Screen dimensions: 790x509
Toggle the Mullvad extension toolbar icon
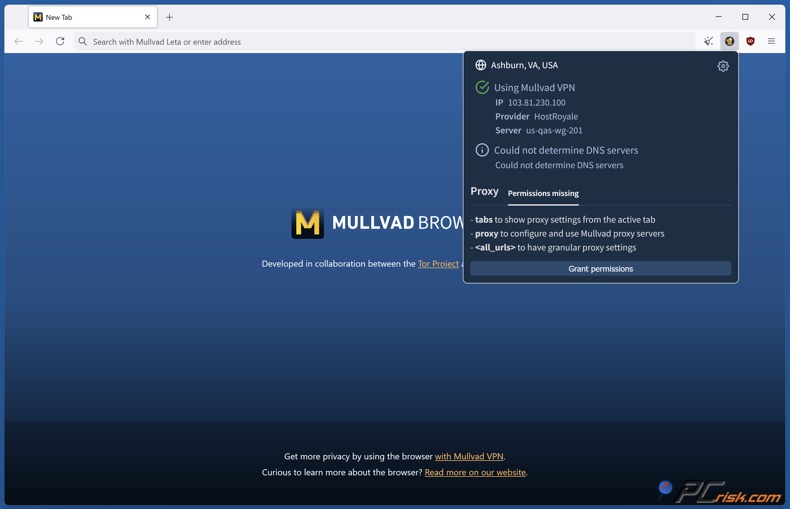click(729, 41)
